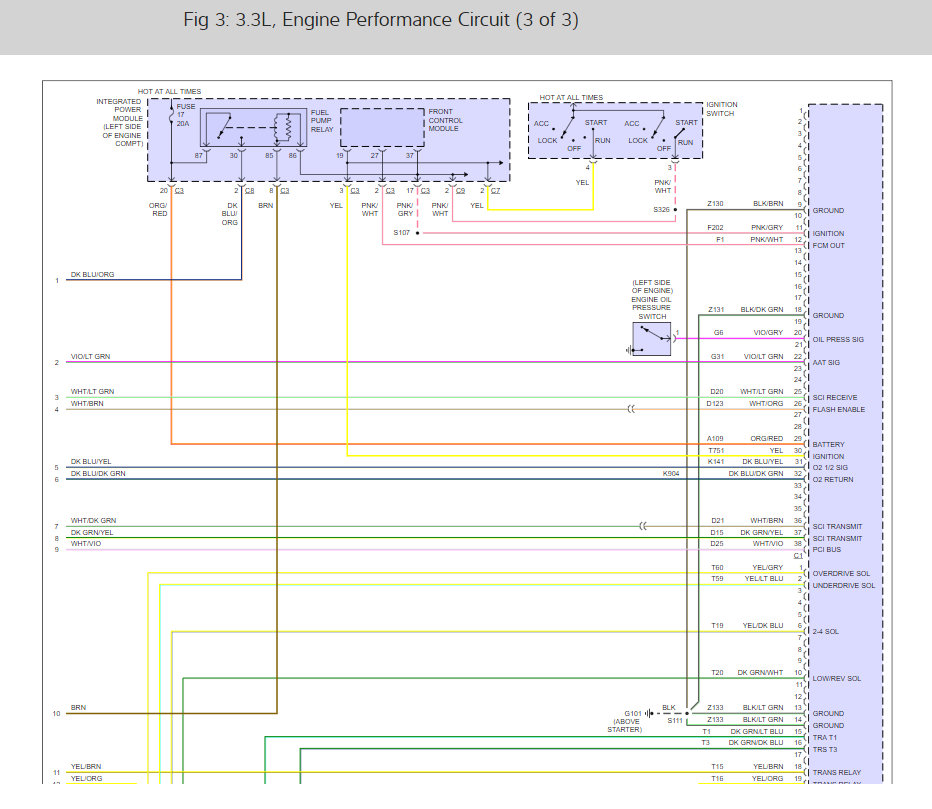Click the 'DK GRN/DK BLU' wire color label
Image resolution: width=932 pixels, height=809 pixels.
(755, 742)
